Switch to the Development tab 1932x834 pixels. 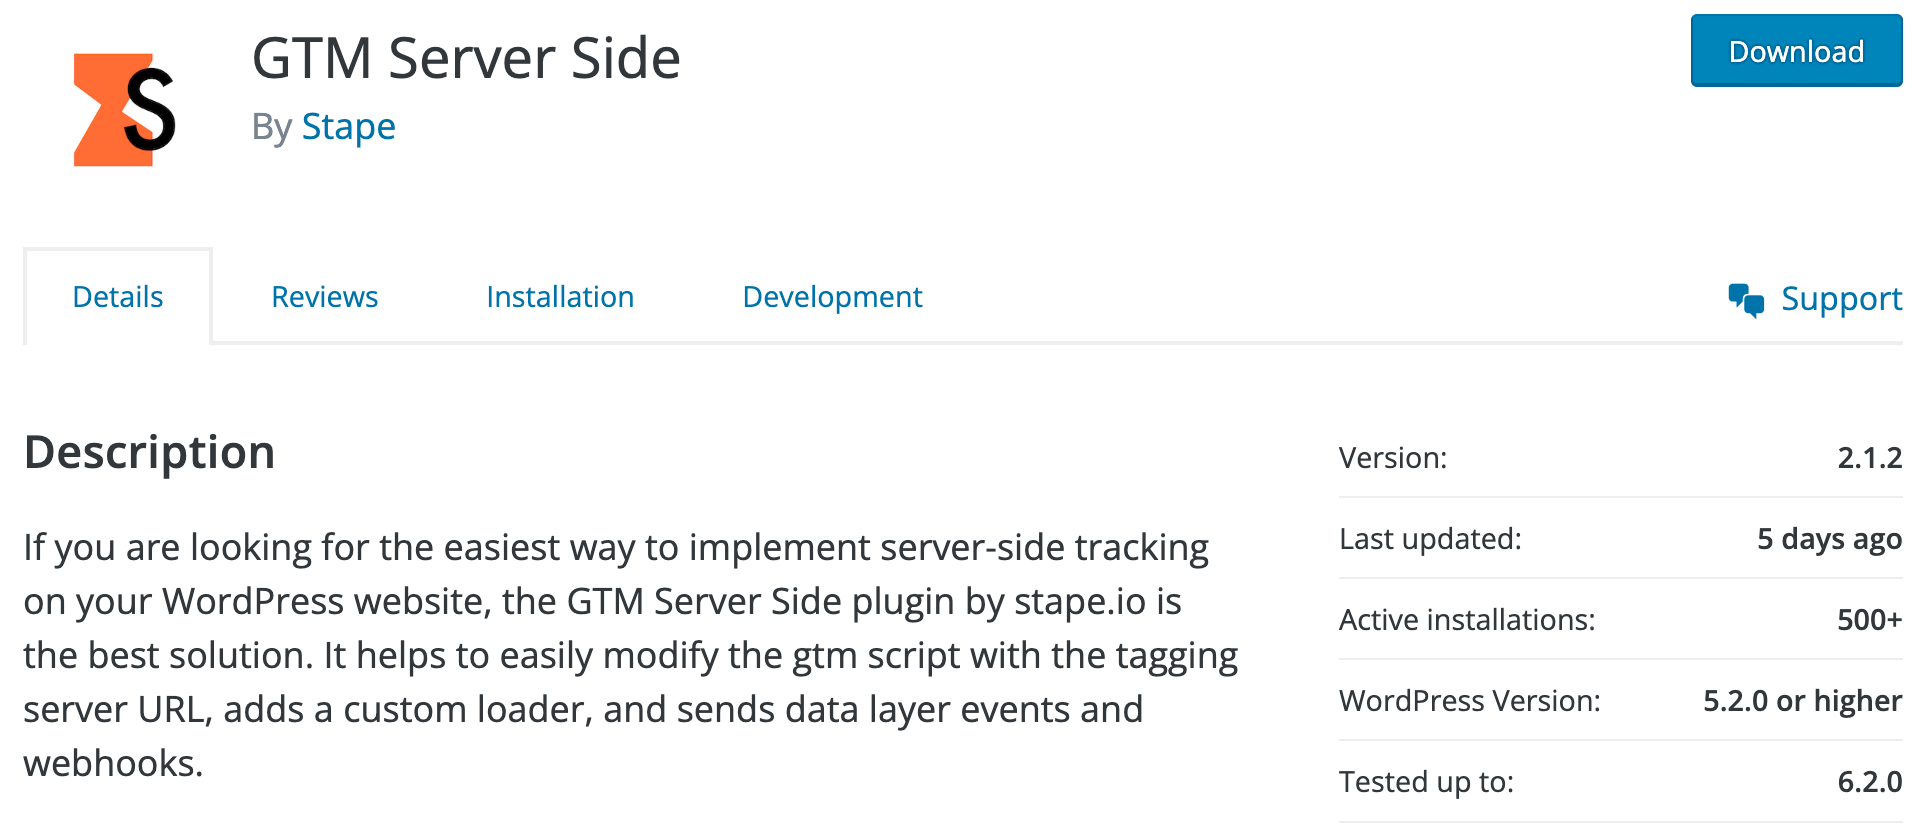coord(831,296)
